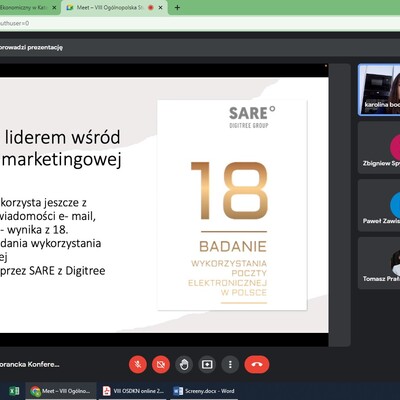The width and height of the screenshot is (400, 400).
Task: Turn the camera back on
Action: tap(161, 364)
